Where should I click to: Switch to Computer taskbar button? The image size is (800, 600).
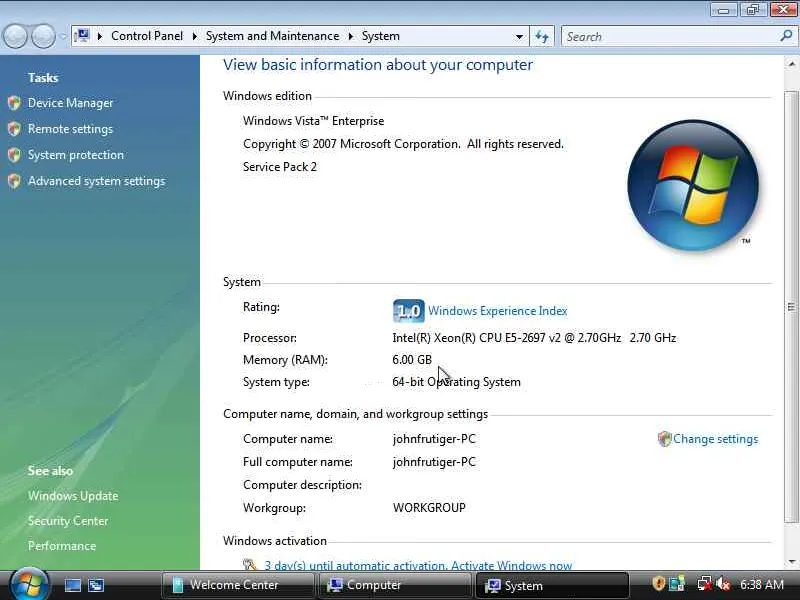(x=394, y=585)
